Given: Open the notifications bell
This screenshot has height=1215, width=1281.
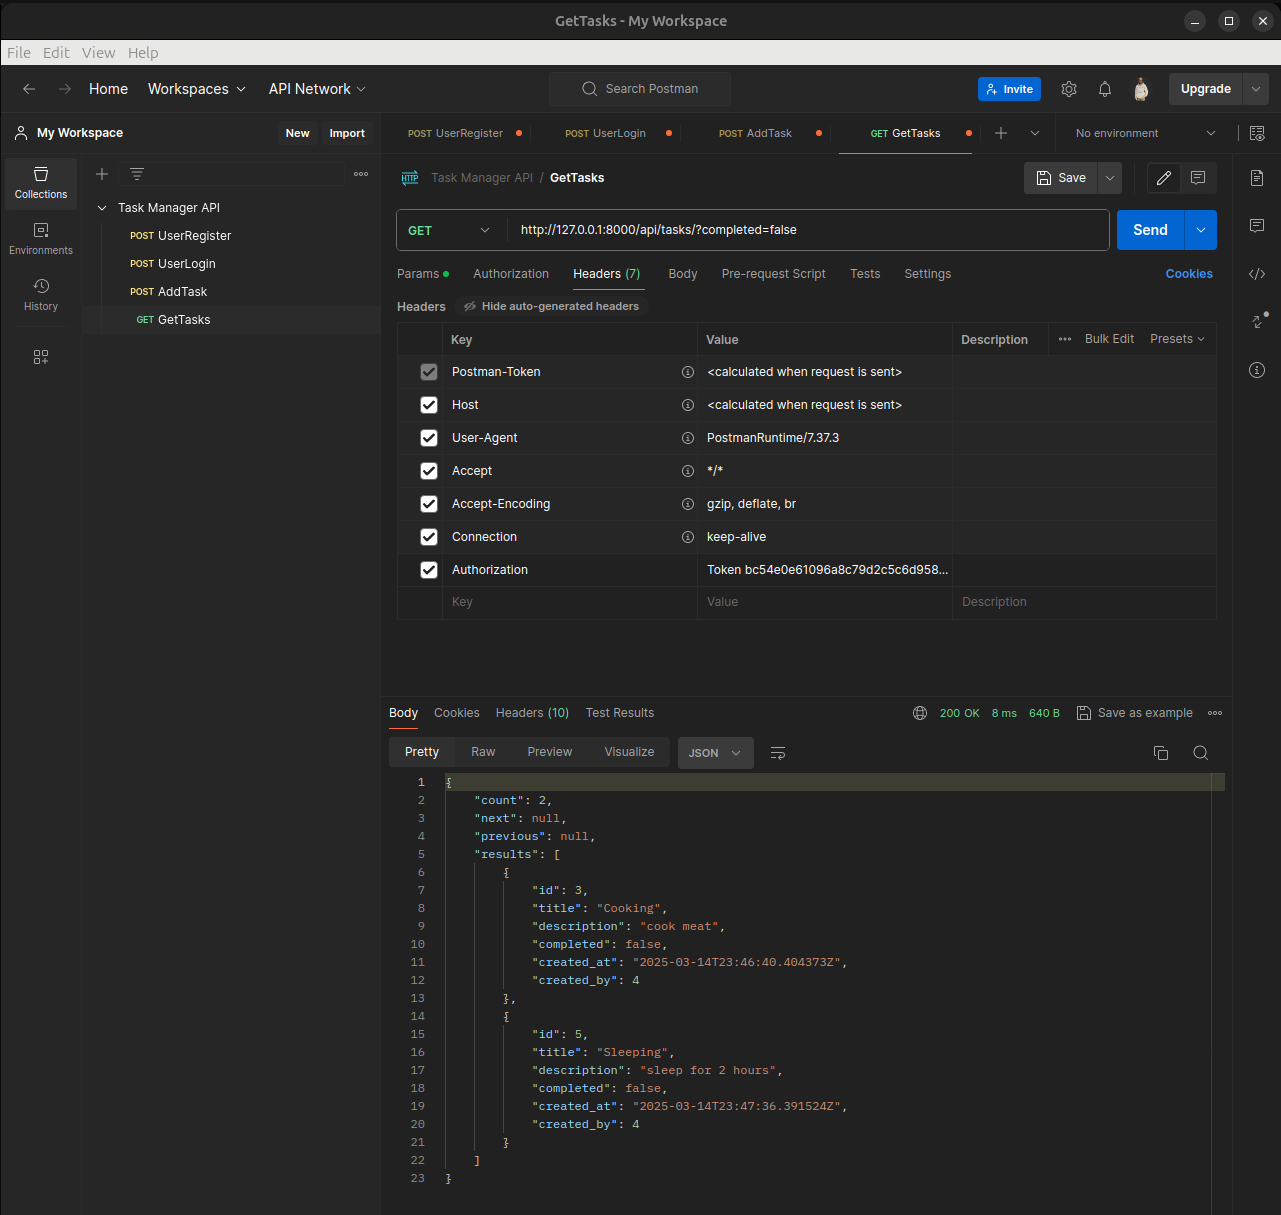Looking at the screenshot, I should click(x=1105, y=89).
